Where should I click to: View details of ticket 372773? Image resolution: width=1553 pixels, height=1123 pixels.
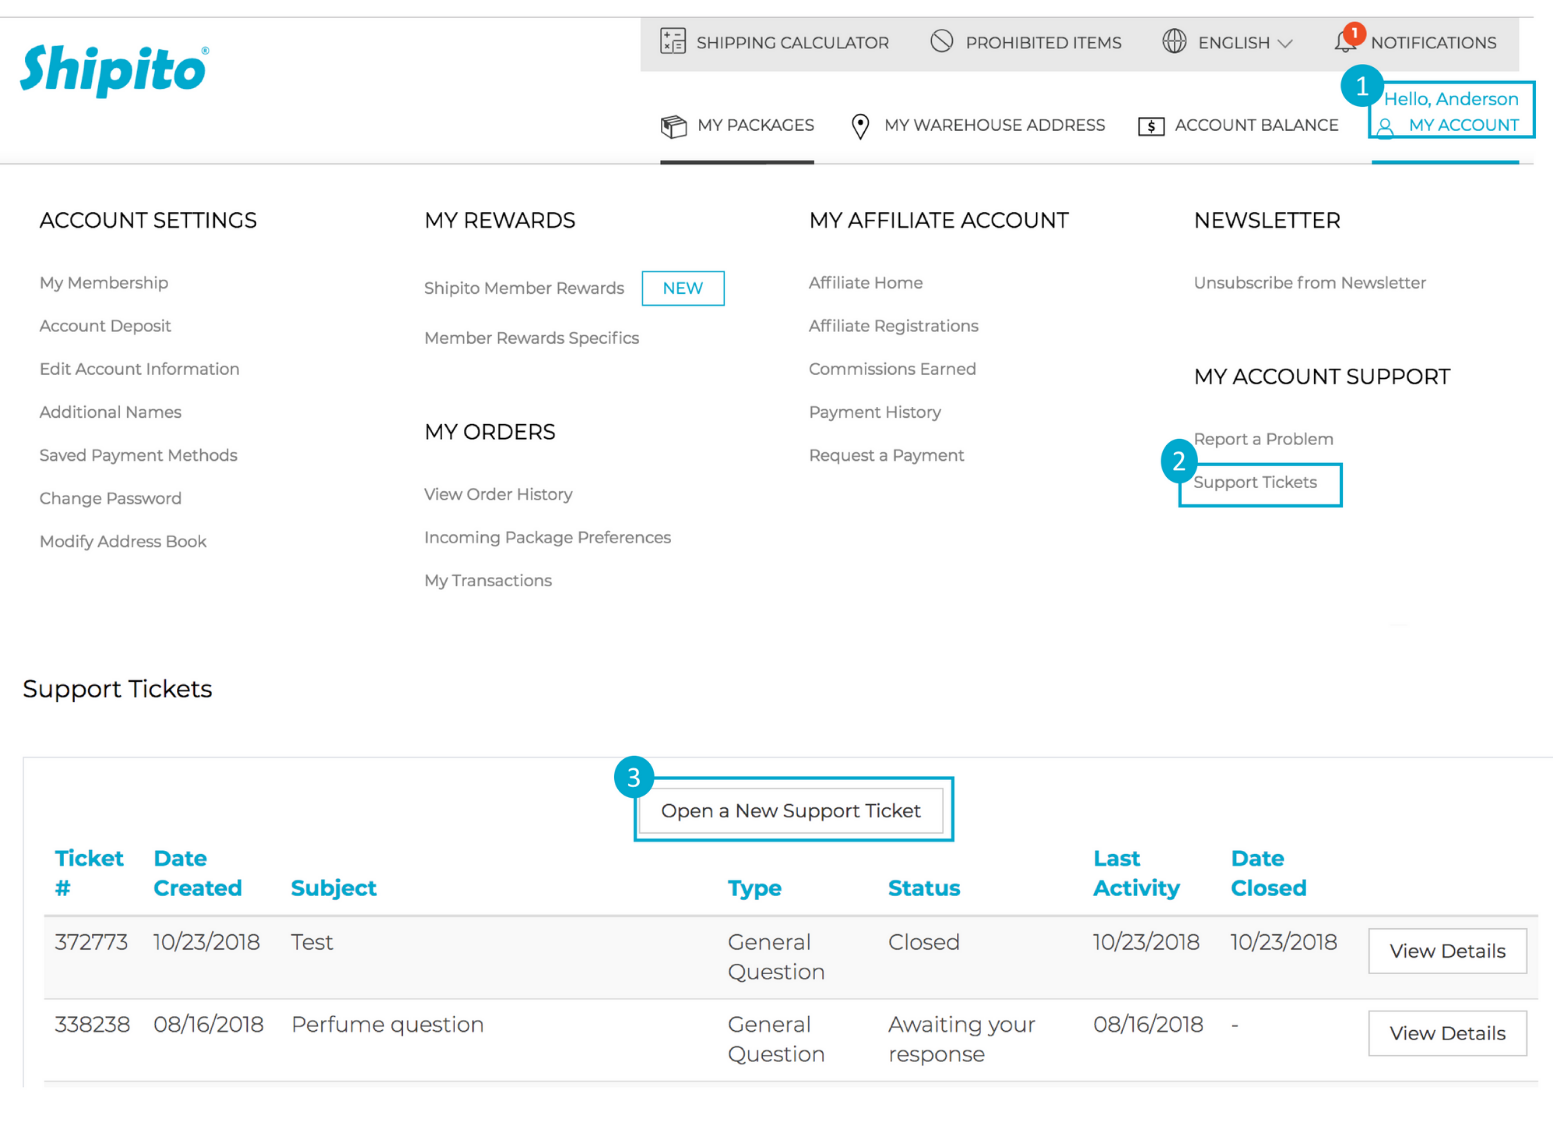click(x=1447, y=951)
